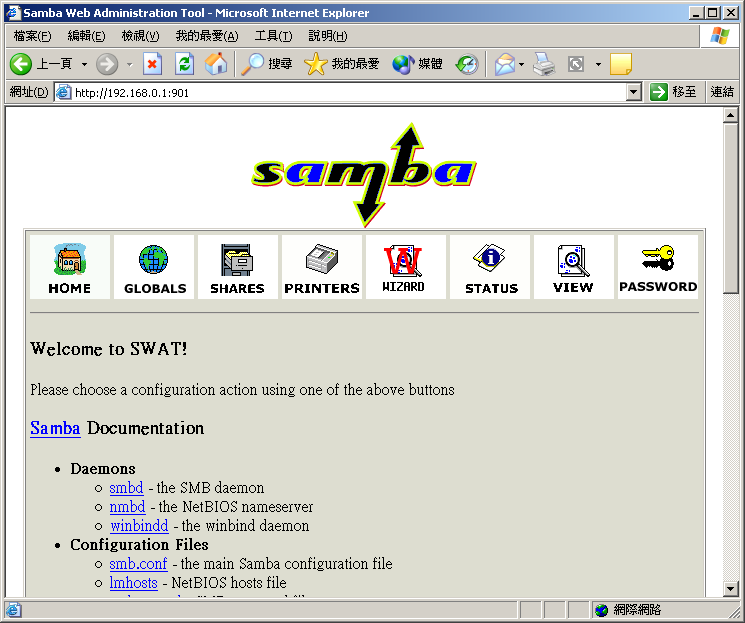Image resolution: width=745 pixels, height=623 pixels.
Task: Open the 檔案(F) menu
Action: click(x=32, y=36)
